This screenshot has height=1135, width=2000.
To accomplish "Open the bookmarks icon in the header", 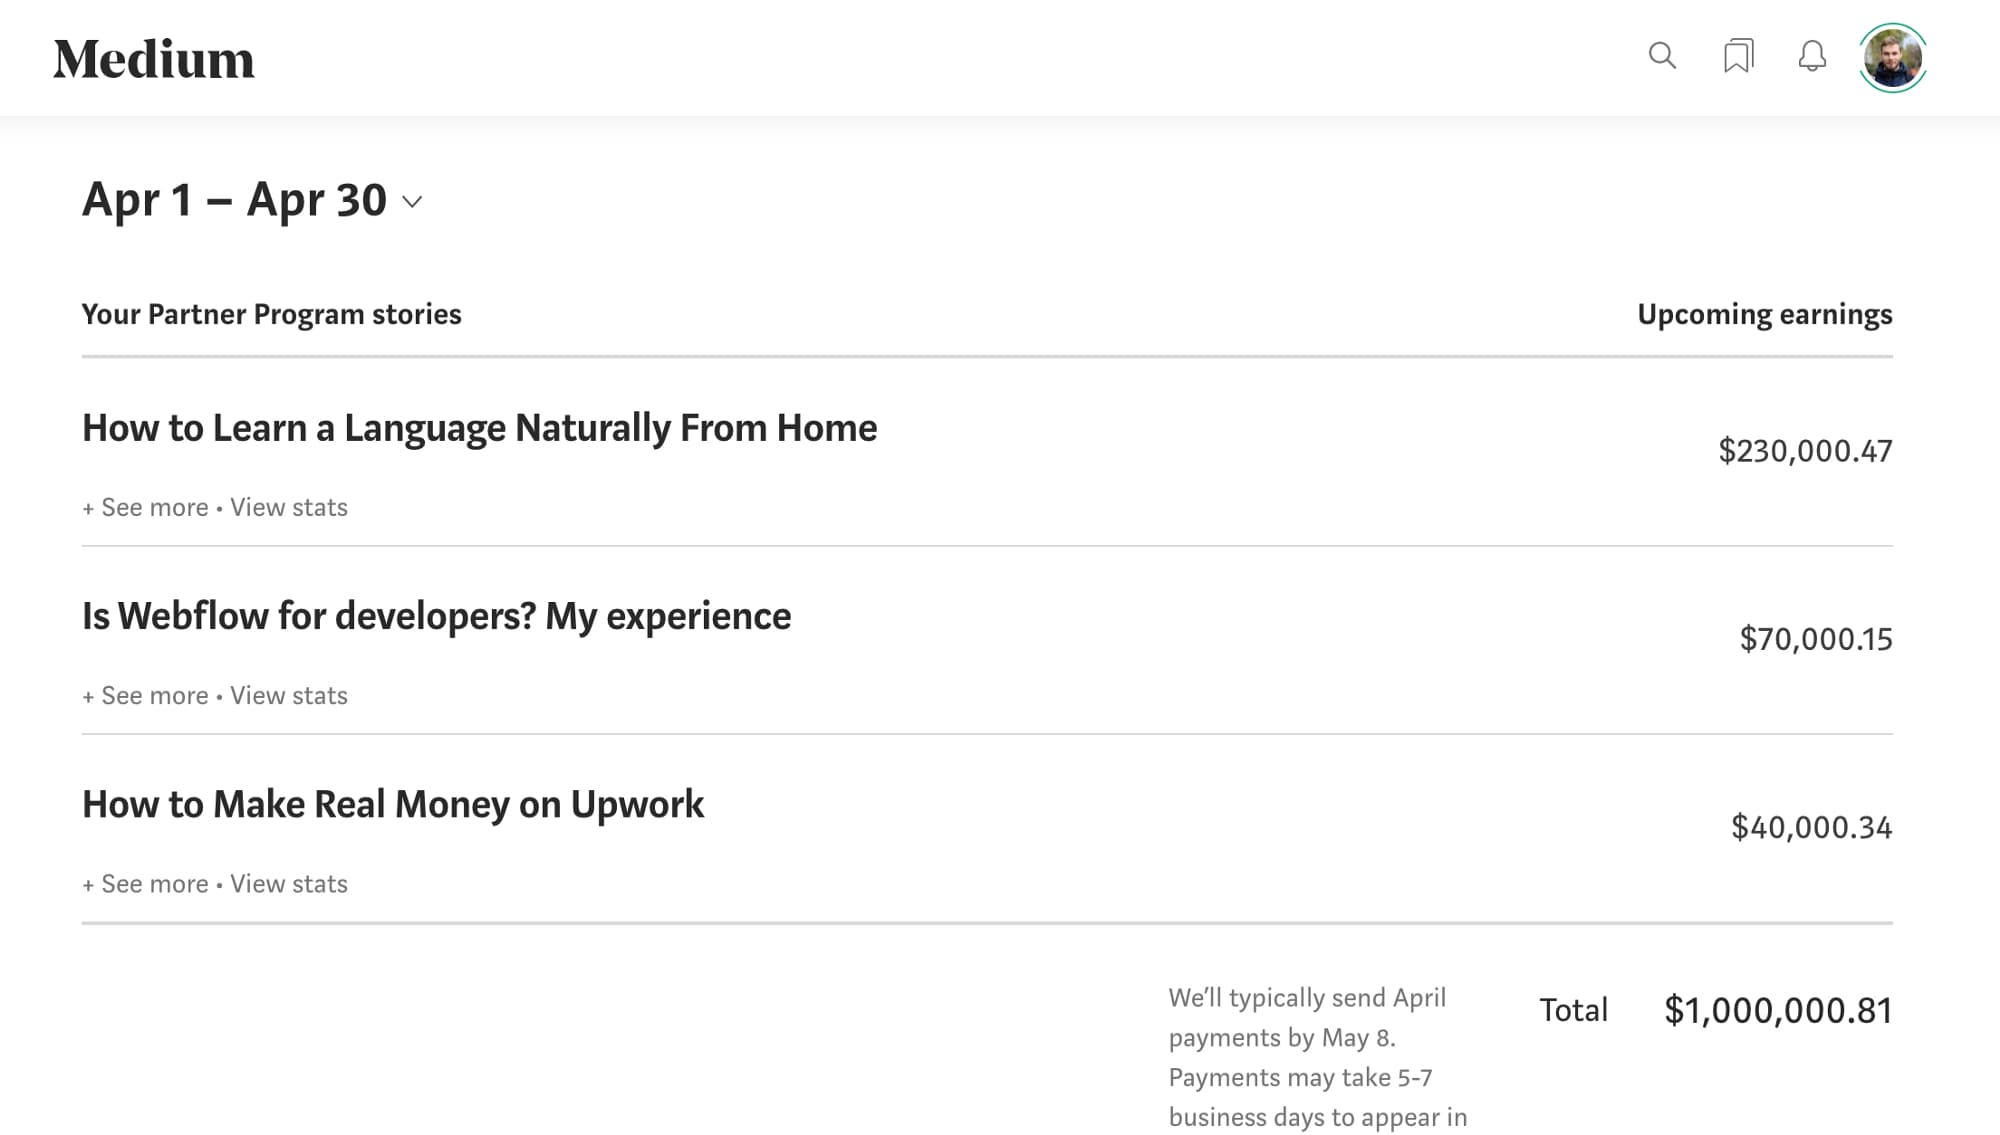I will [1738, 57].
